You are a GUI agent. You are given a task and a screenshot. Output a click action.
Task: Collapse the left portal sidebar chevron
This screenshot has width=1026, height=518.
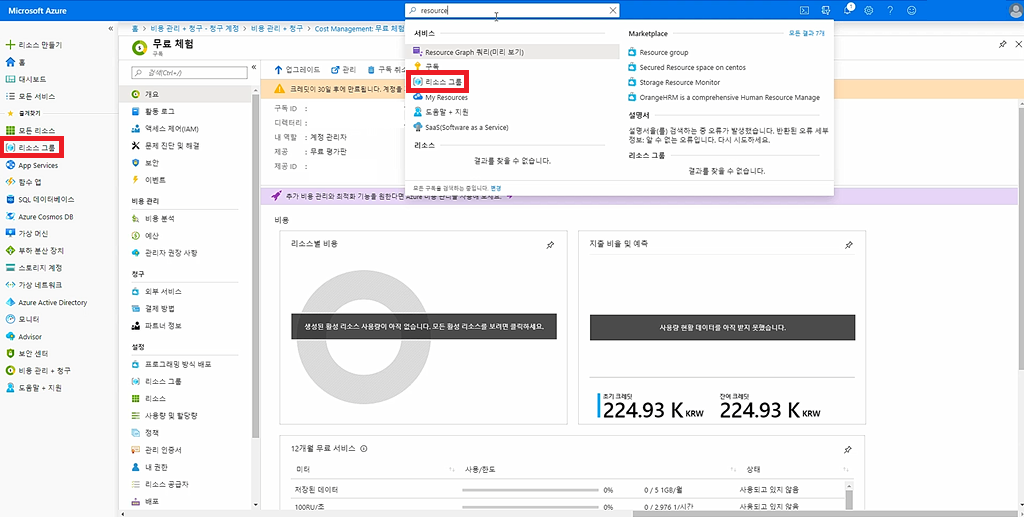click(111, 29)
